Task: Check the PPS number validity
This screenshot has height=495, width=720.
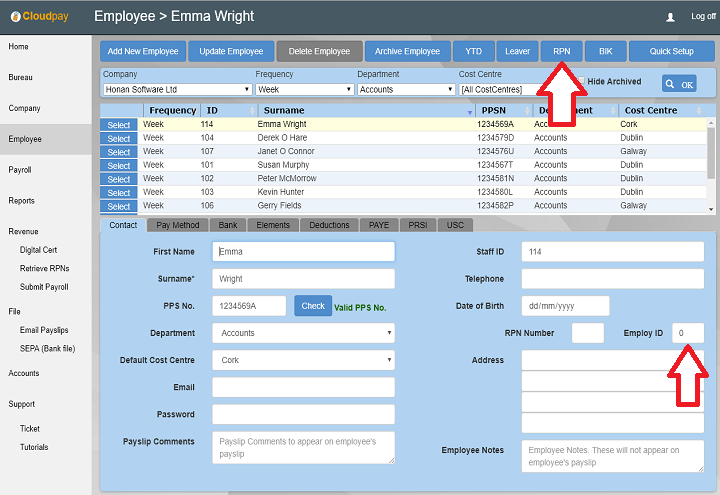Action: coord(312,306)
